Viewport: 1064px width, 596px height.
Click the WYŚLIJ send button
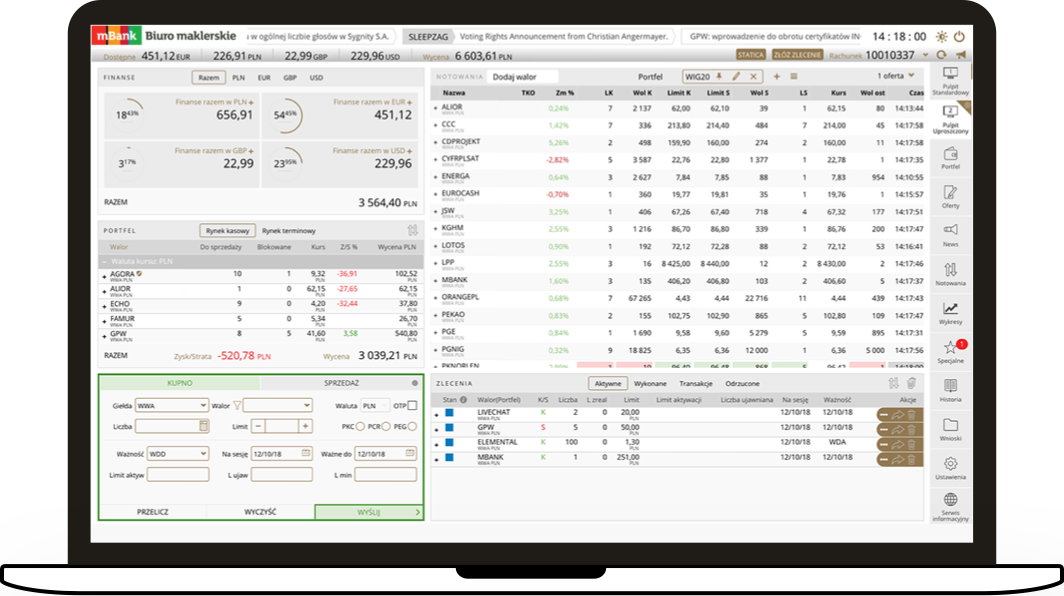pos(368,512)
